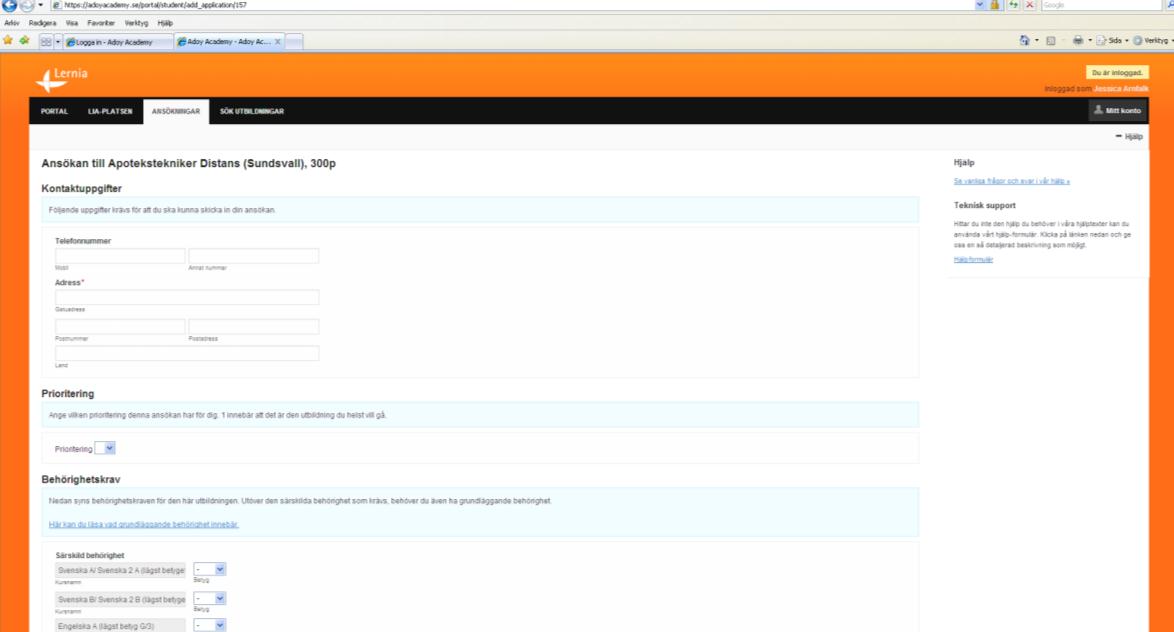Go to LIA-PLATSEN in navigation bar
The image size is (1174, 632).
(110, 111)
